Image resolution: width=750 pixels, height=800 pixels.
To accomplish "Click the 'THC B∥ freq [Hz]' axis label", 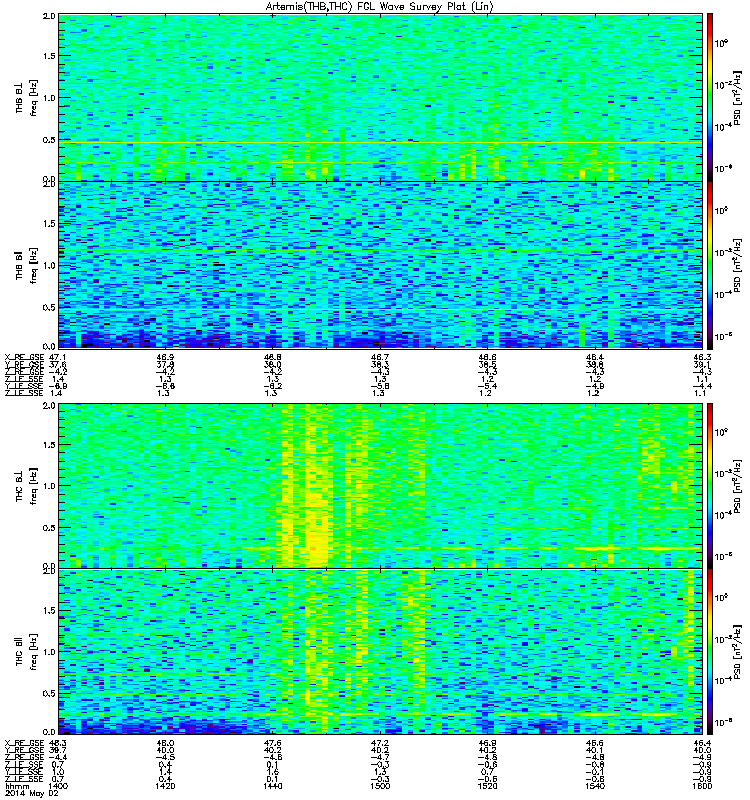I will click(x=27, y=652).
